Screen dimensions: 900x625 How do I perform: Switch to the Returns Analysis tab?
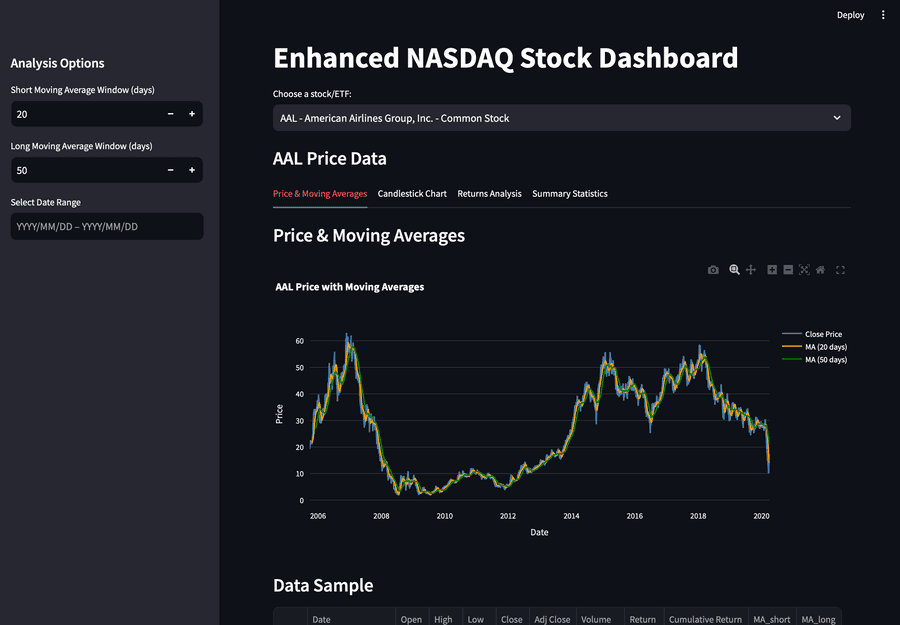(489, 194)
